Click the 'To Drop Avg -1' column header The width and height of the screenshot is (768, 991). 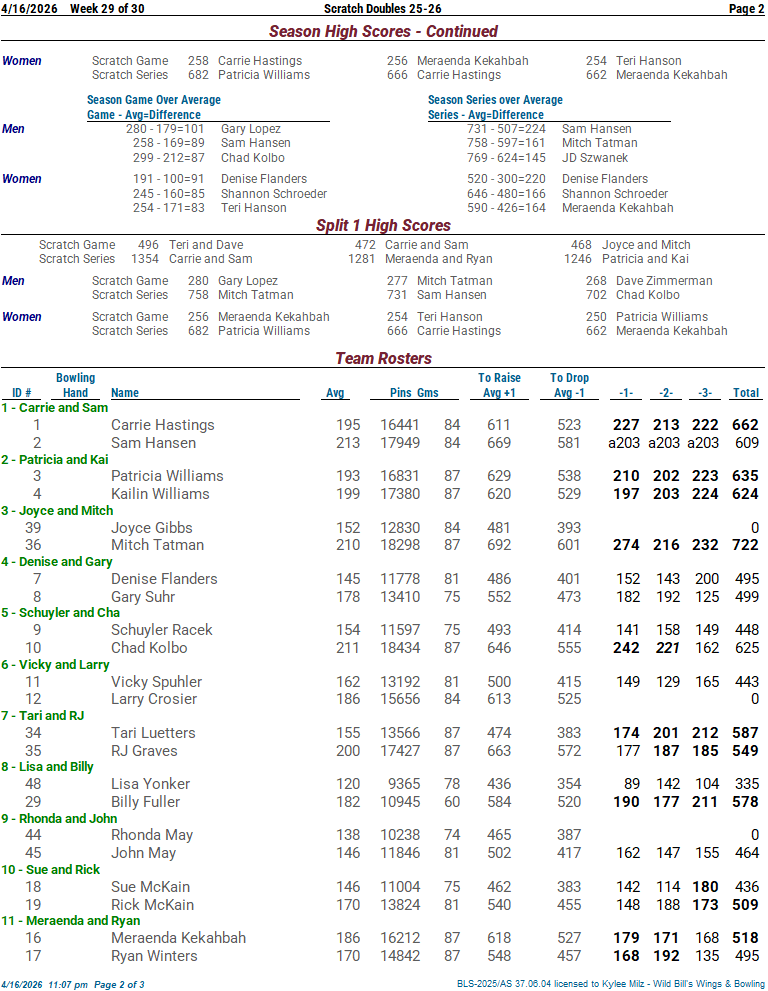(570, 386)
